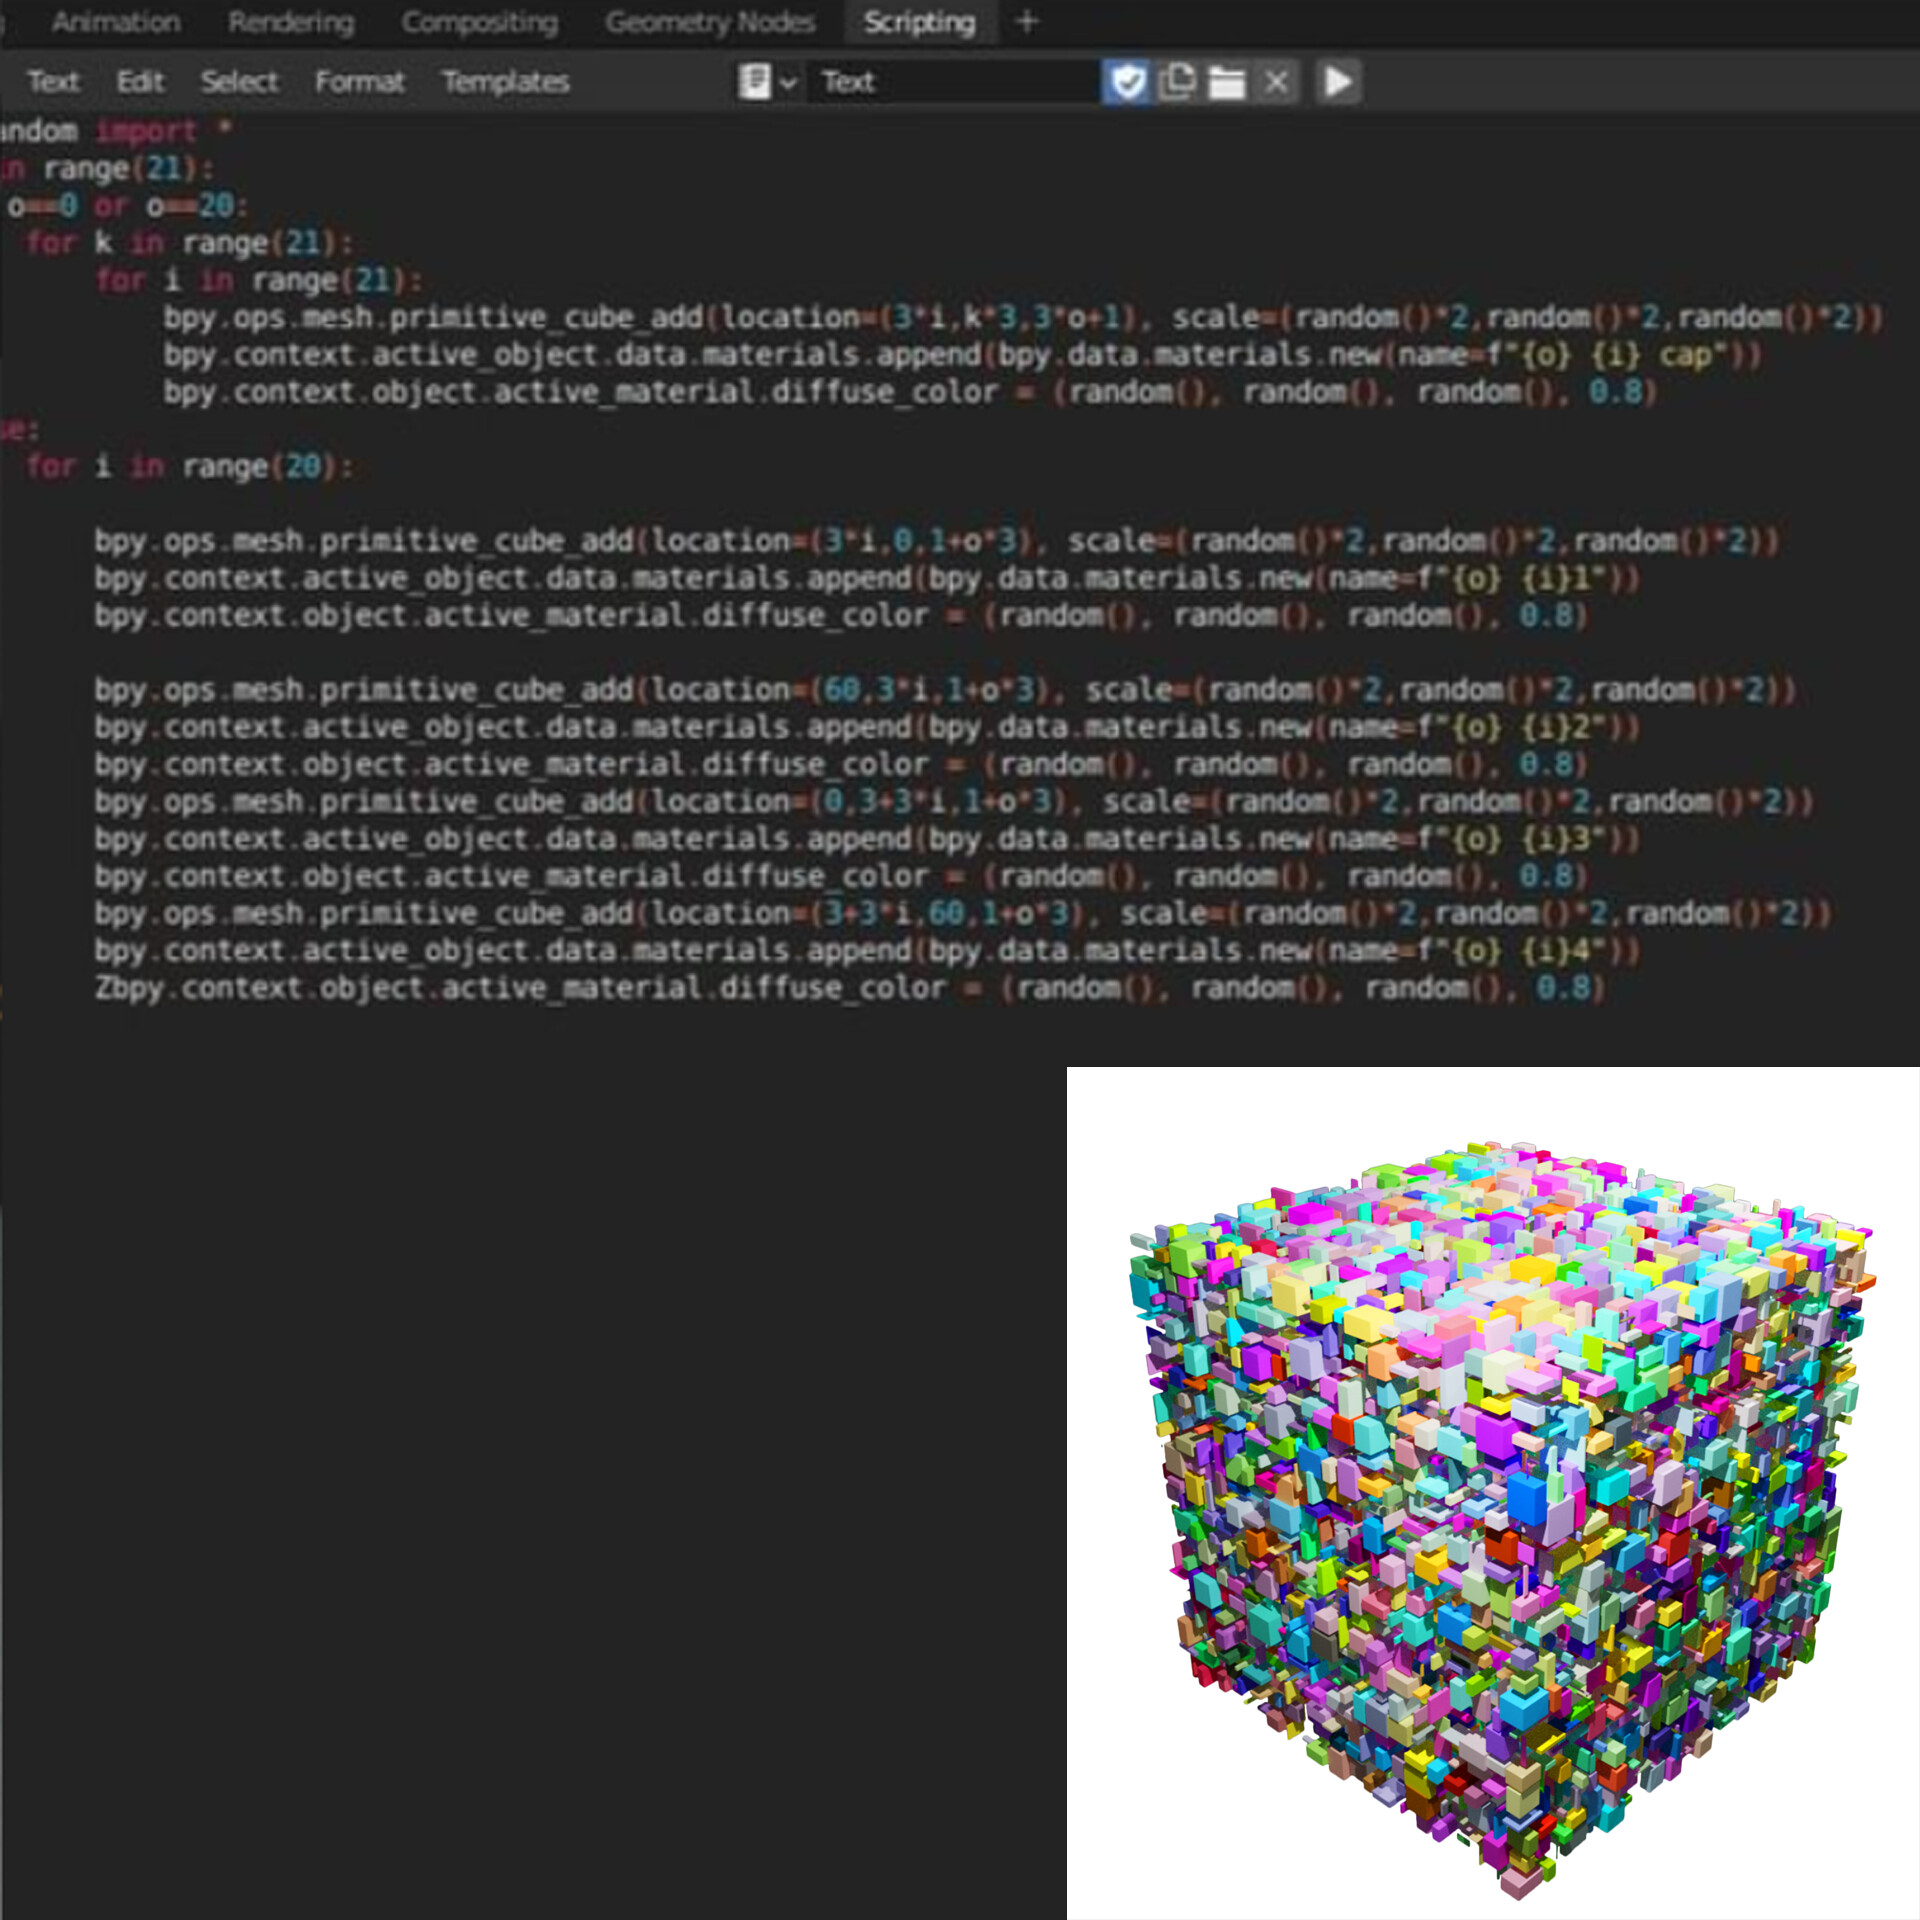Open the Animation workspace
The image size is (1920, 1920).
tap(117, 21)
